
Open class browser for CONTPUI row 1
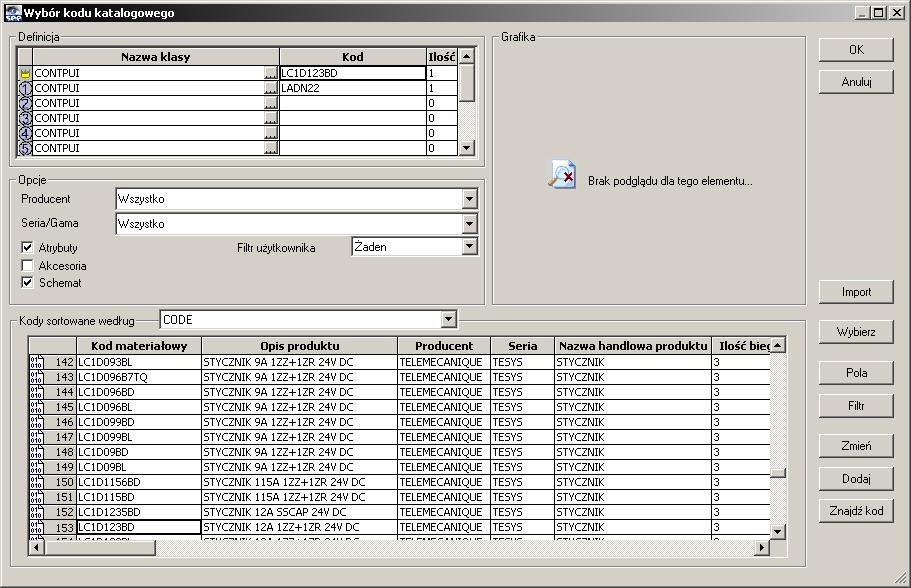tap(271, 88)
